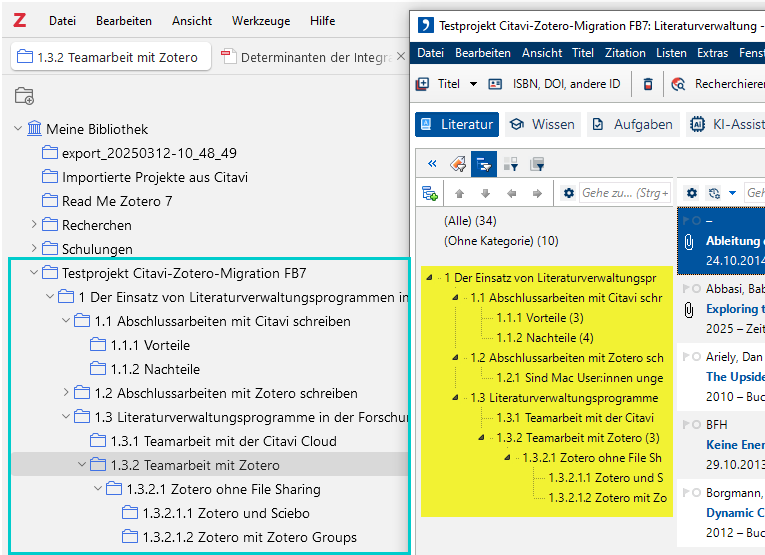The height and width of the screenshot is (555, 765).
Task: Toggle the flag marker on Ariely, Dan entry
Action: point(685,357)
